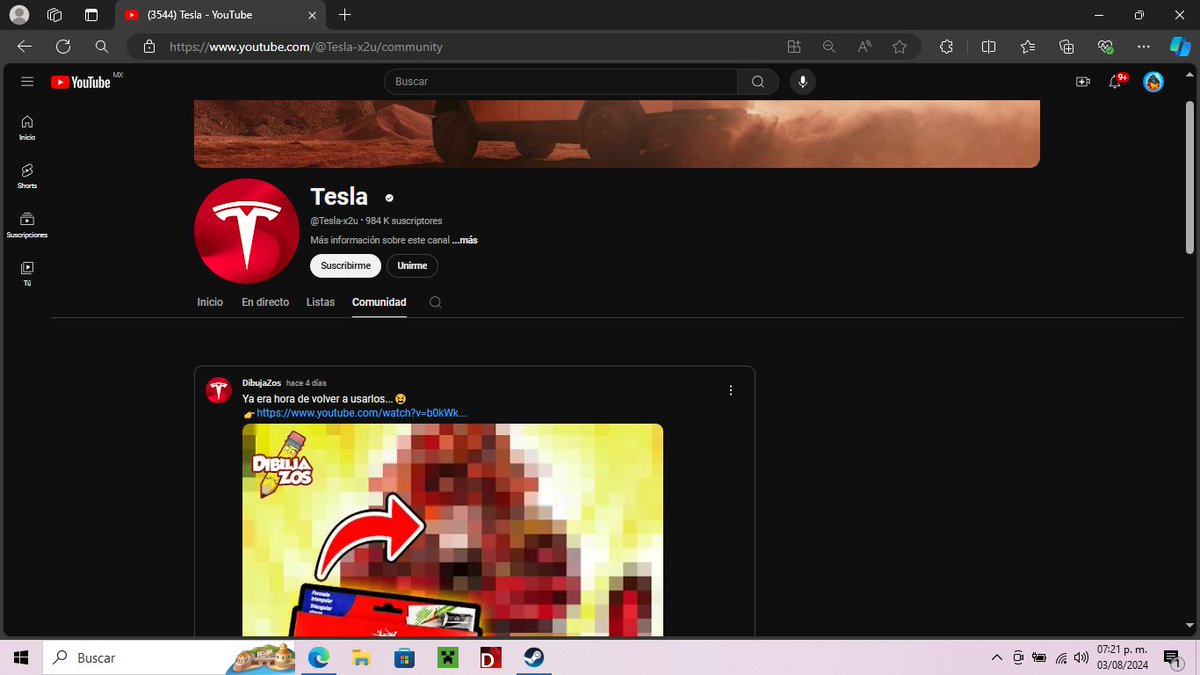The width and height of the screenshot is (1200, 675).
Task: Open the Windows Start menu
Action: click(x=22, y=658)
